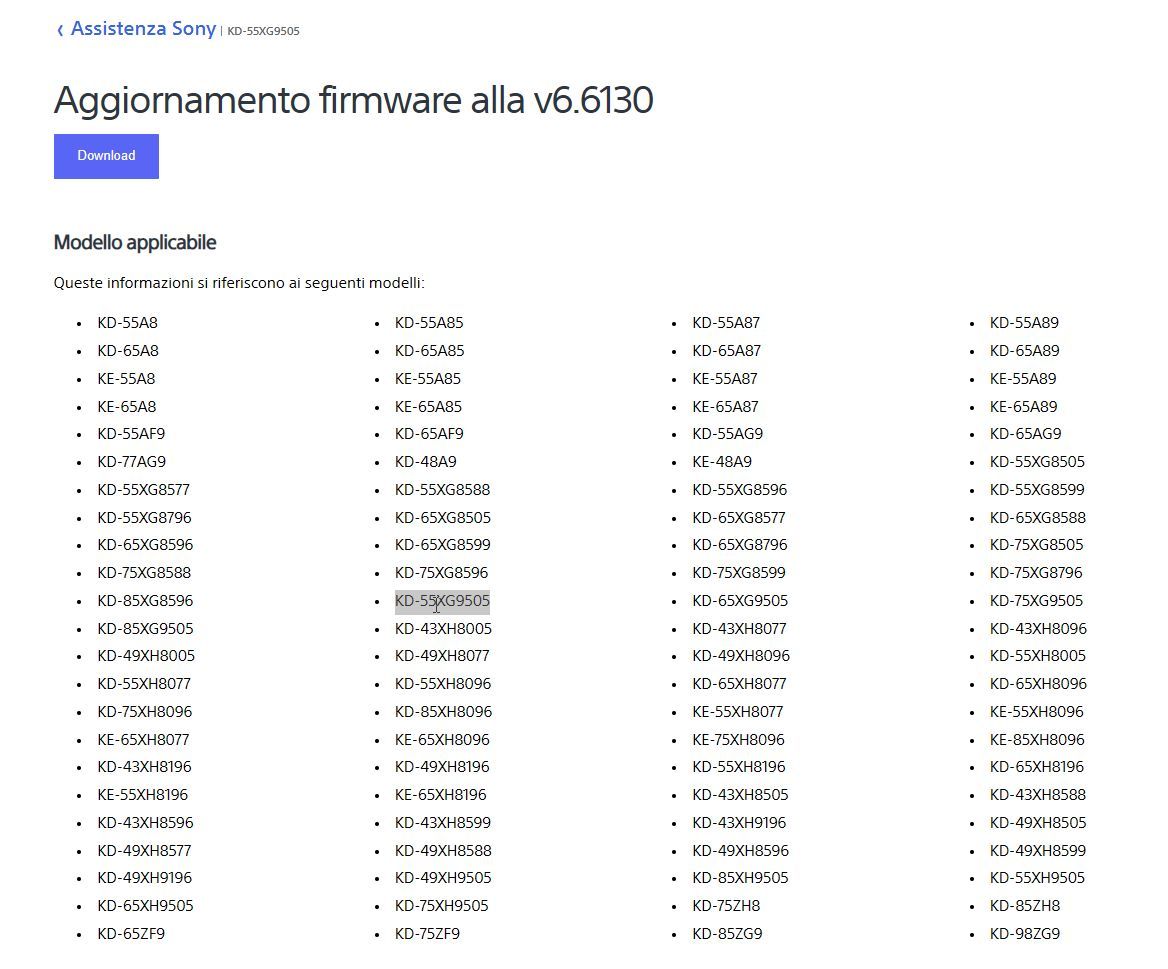Click the KD-85ZG9 model entry
The height and width of the screenshot is (969, 1168).
[x=727, y=934]
